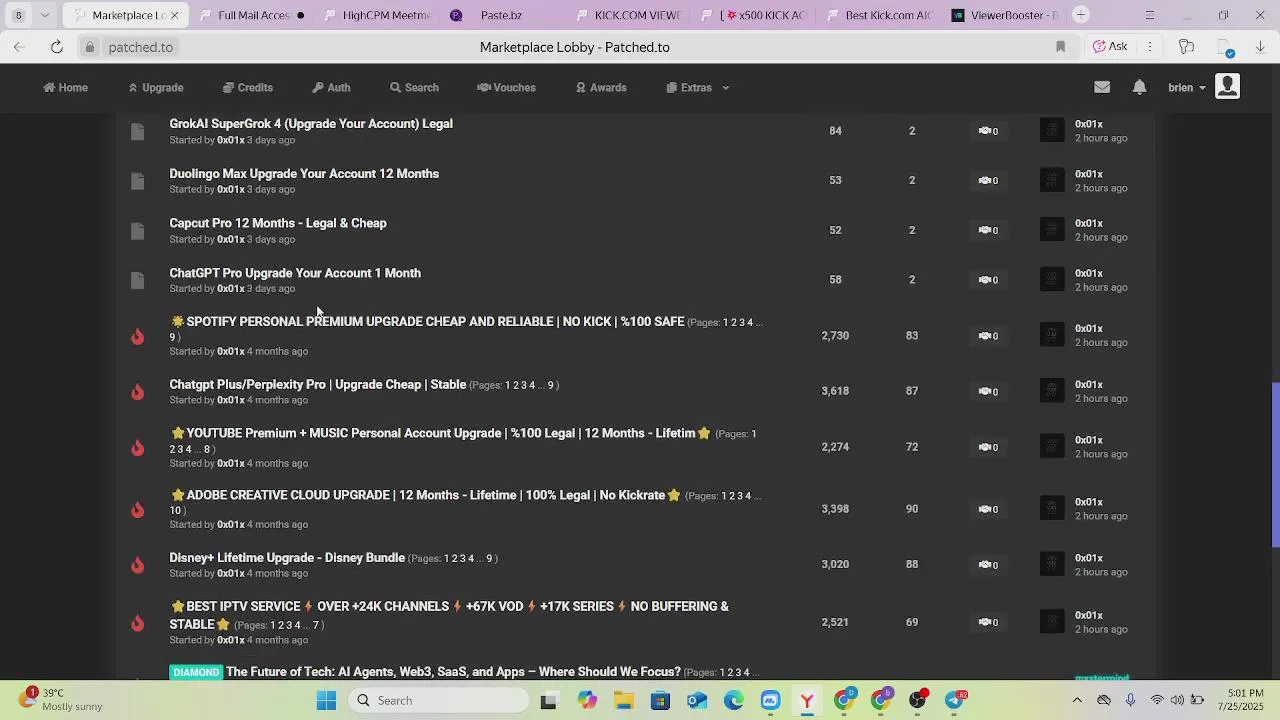The image size is (1280, 720).
Task: Go to page 9 of Chatgpt Plus thread
Action: point(550,385)
